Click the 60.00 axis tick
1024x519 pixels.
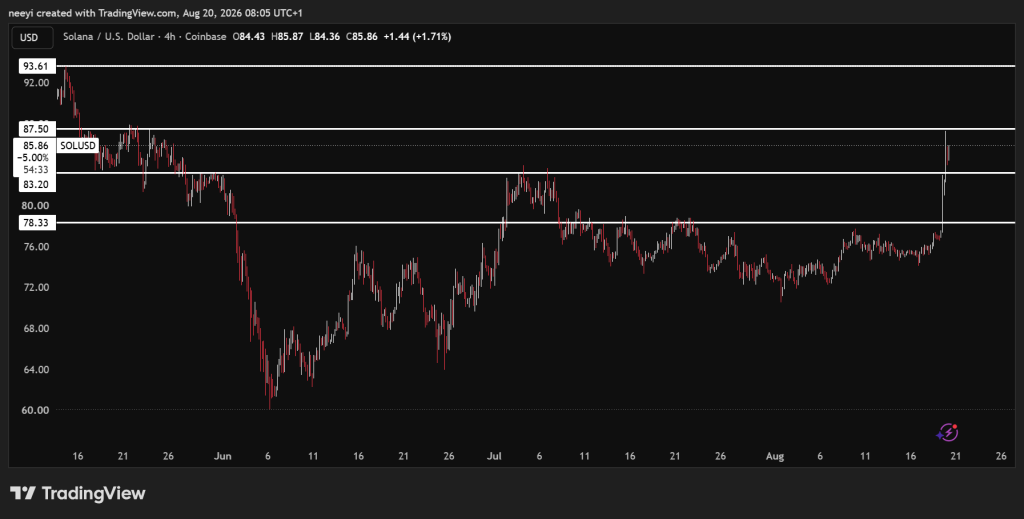click(x=36, y=411)
